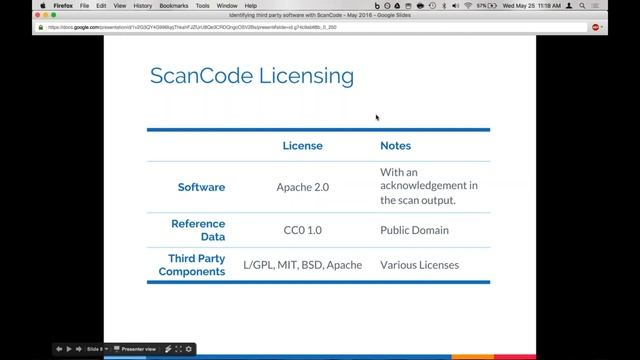
Task: Open the Bookmarks menu
Action: (174, 6)
